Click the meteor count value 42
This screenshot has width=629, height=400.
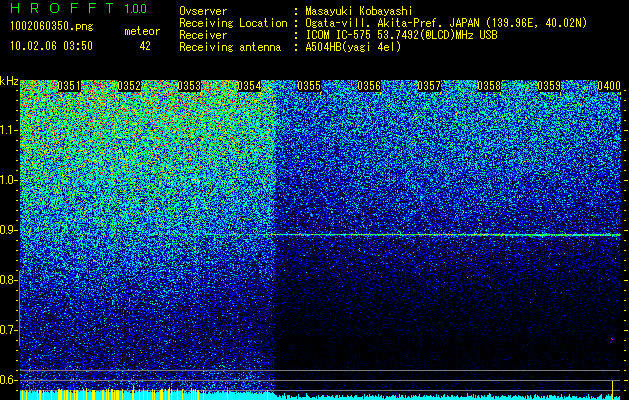tap(145, 46)
